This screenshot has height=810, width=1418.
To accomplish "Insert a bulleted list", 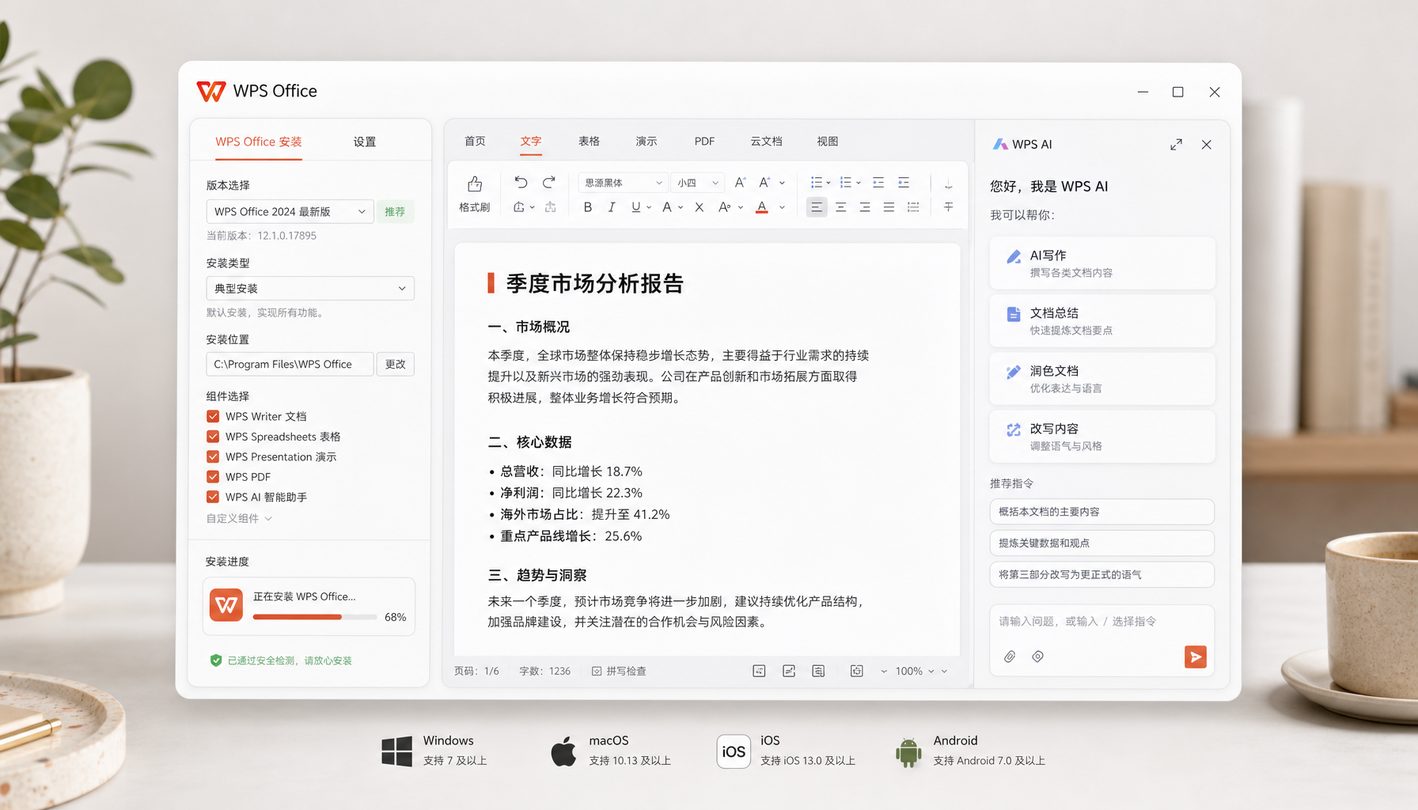I will 816,182.
